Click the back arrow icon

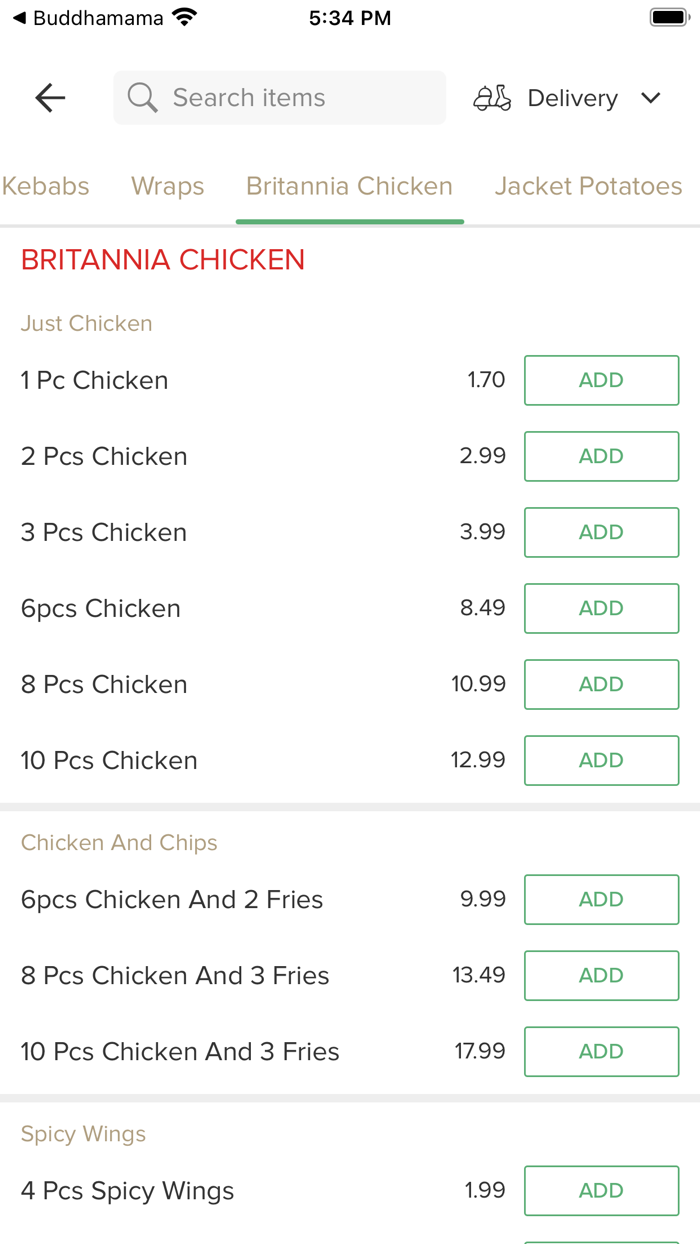tap(49, 97)
